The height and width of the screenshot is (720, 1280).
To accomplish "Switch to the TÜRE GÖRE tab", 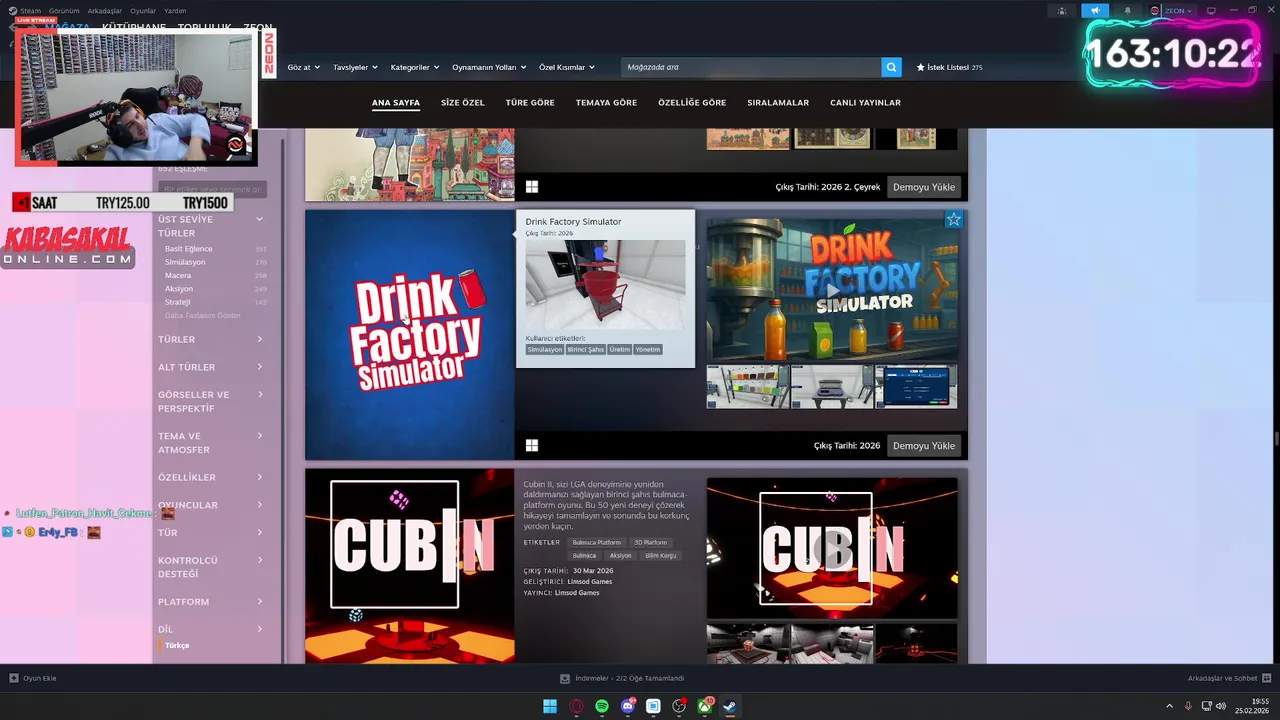I will pos(530,102).
